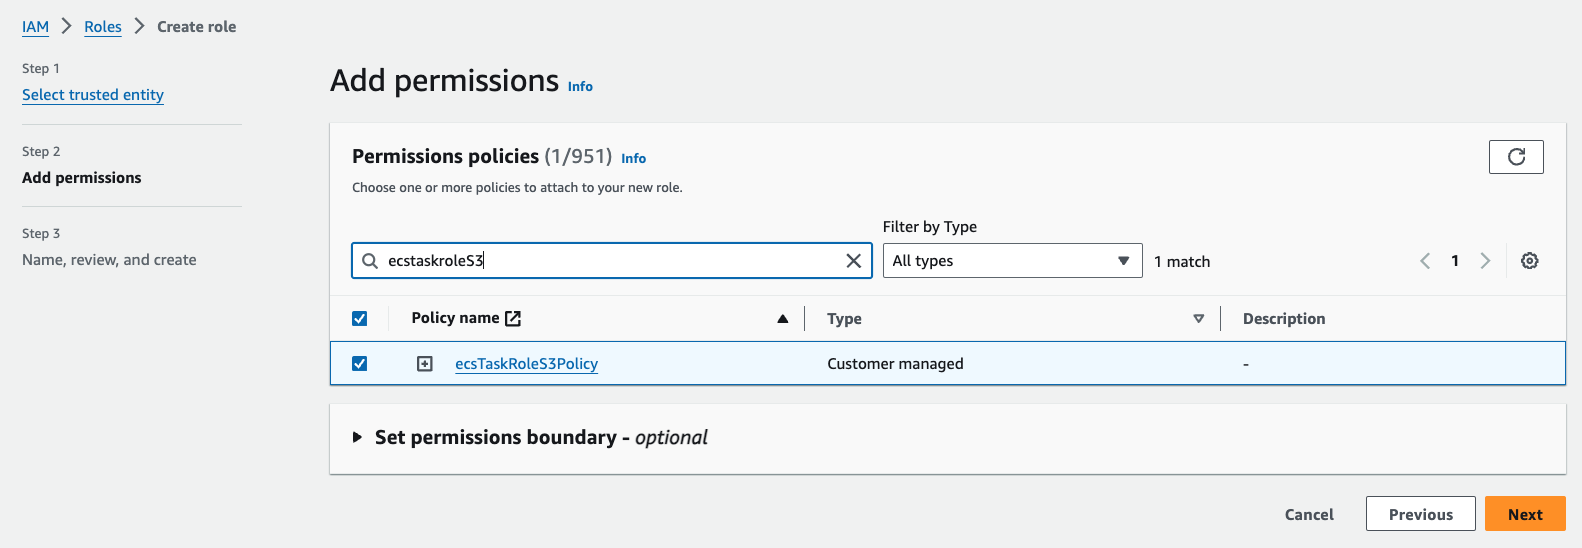The width and height of the screenshot is (1582, 548).
Task: Clear the search field with X icon
Action: tap(853, 261)
